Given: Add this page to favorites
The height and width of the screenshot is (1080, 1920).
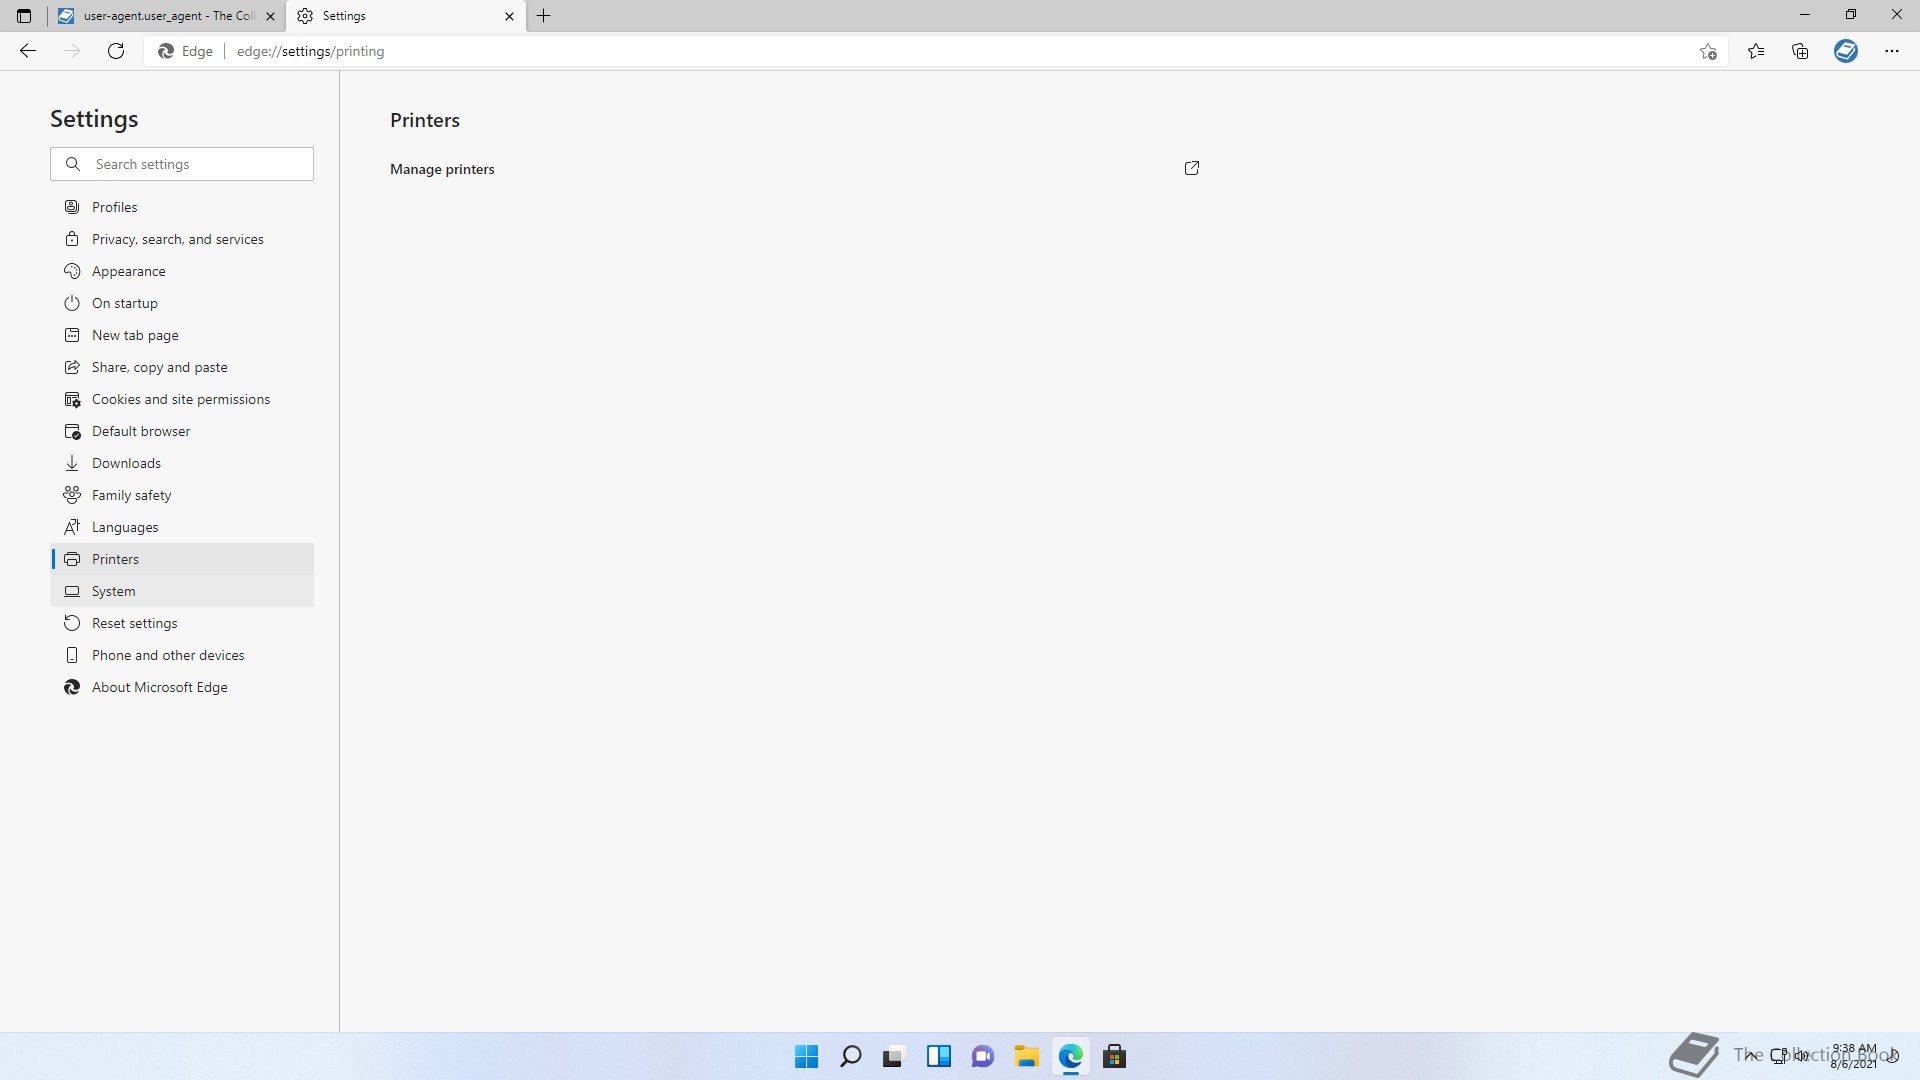Looking at the screenshot, I should [1708, 51].
